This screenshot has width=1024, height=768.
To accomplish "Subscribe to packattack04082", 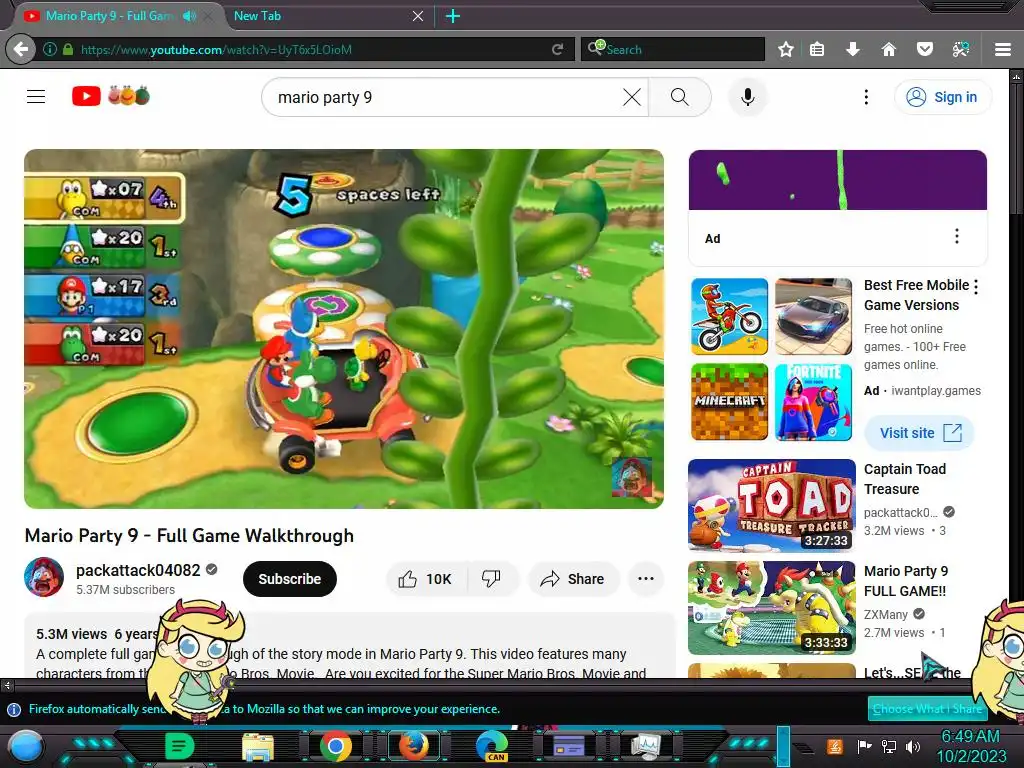I will [x=289, y=579].
